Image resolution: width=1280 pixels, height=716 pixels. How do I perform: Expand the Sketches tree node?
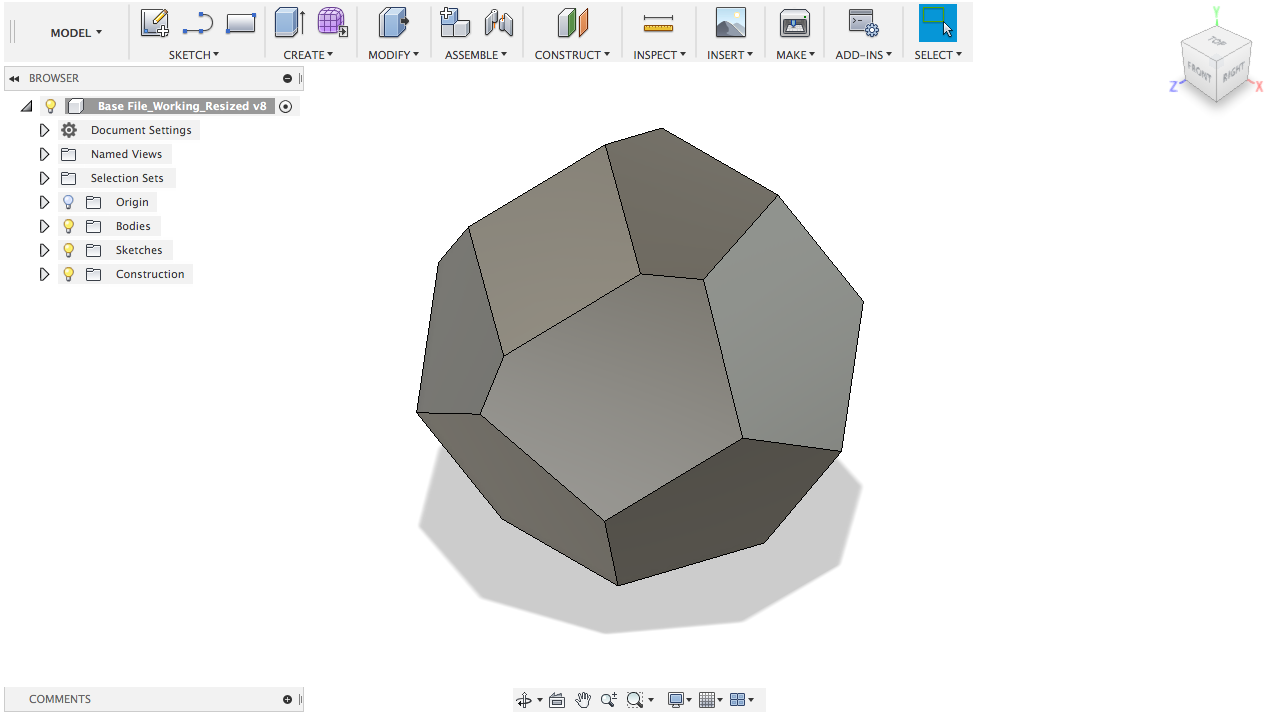pyautogui.click(x=44, y=250)
